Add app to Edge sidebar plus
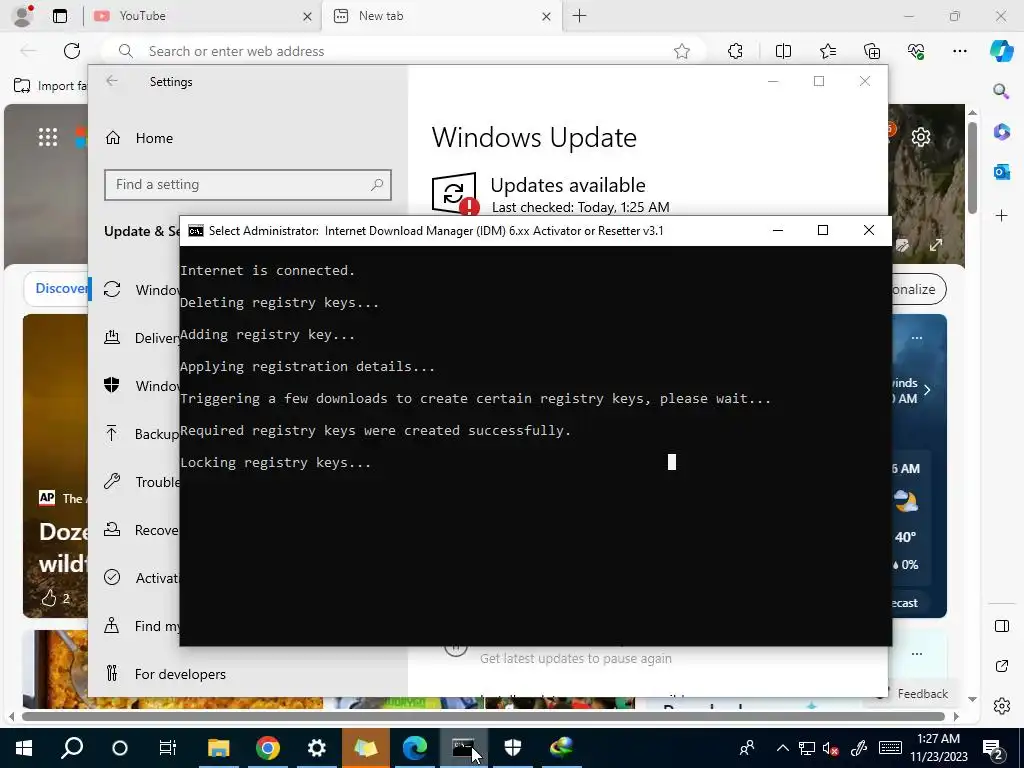The width and height of the screenshot is (1024, 768). point(1001,216)
